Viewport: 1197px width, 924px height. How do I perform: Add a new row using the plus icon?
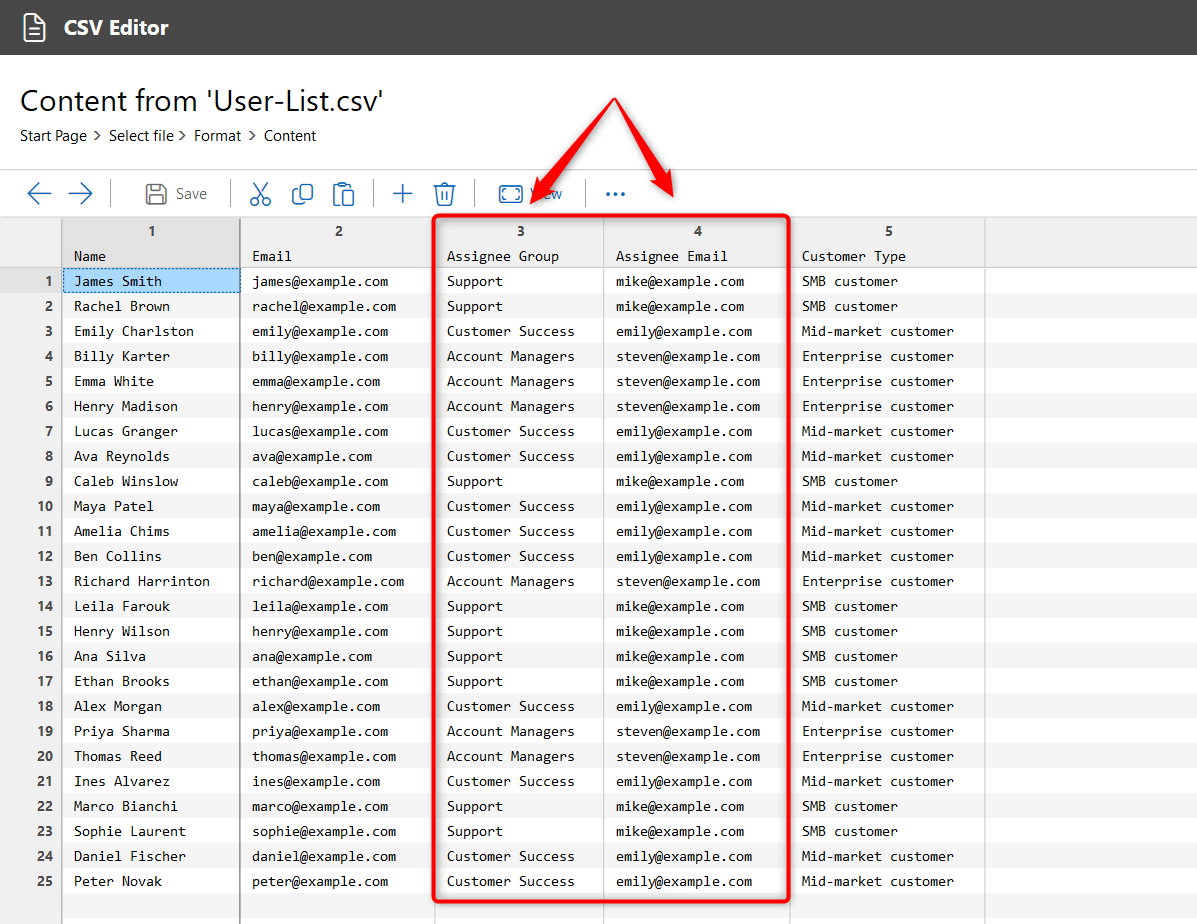tap(402, 193)
